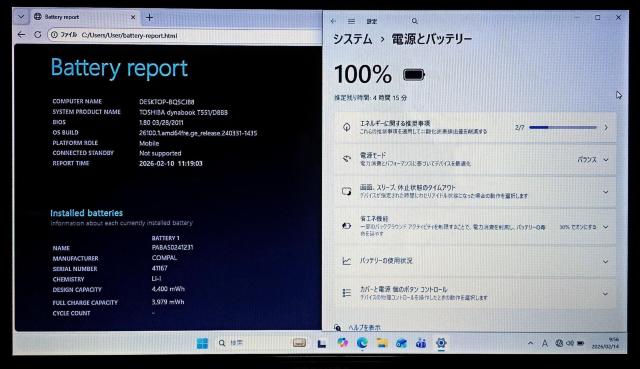Expand the 画面、スリープ、休止状態のタイムアウト section
Image resolution: width=640 pixels, height=369 pixels.
point(475,191)
